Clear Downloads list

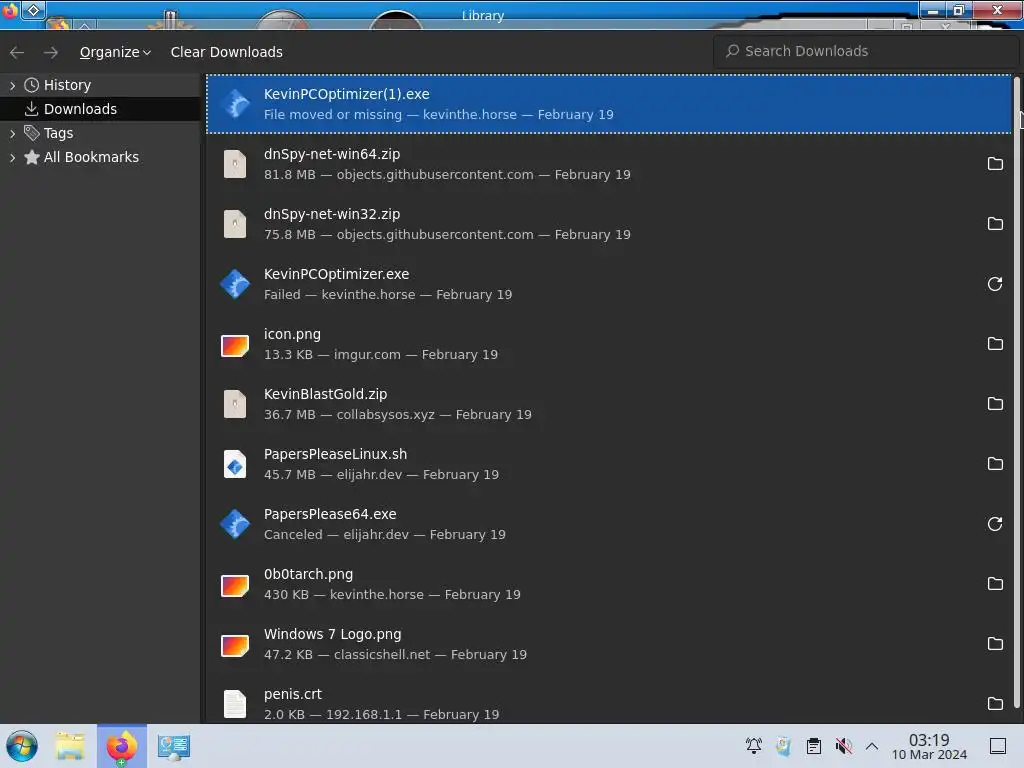(x=227, y=52)
